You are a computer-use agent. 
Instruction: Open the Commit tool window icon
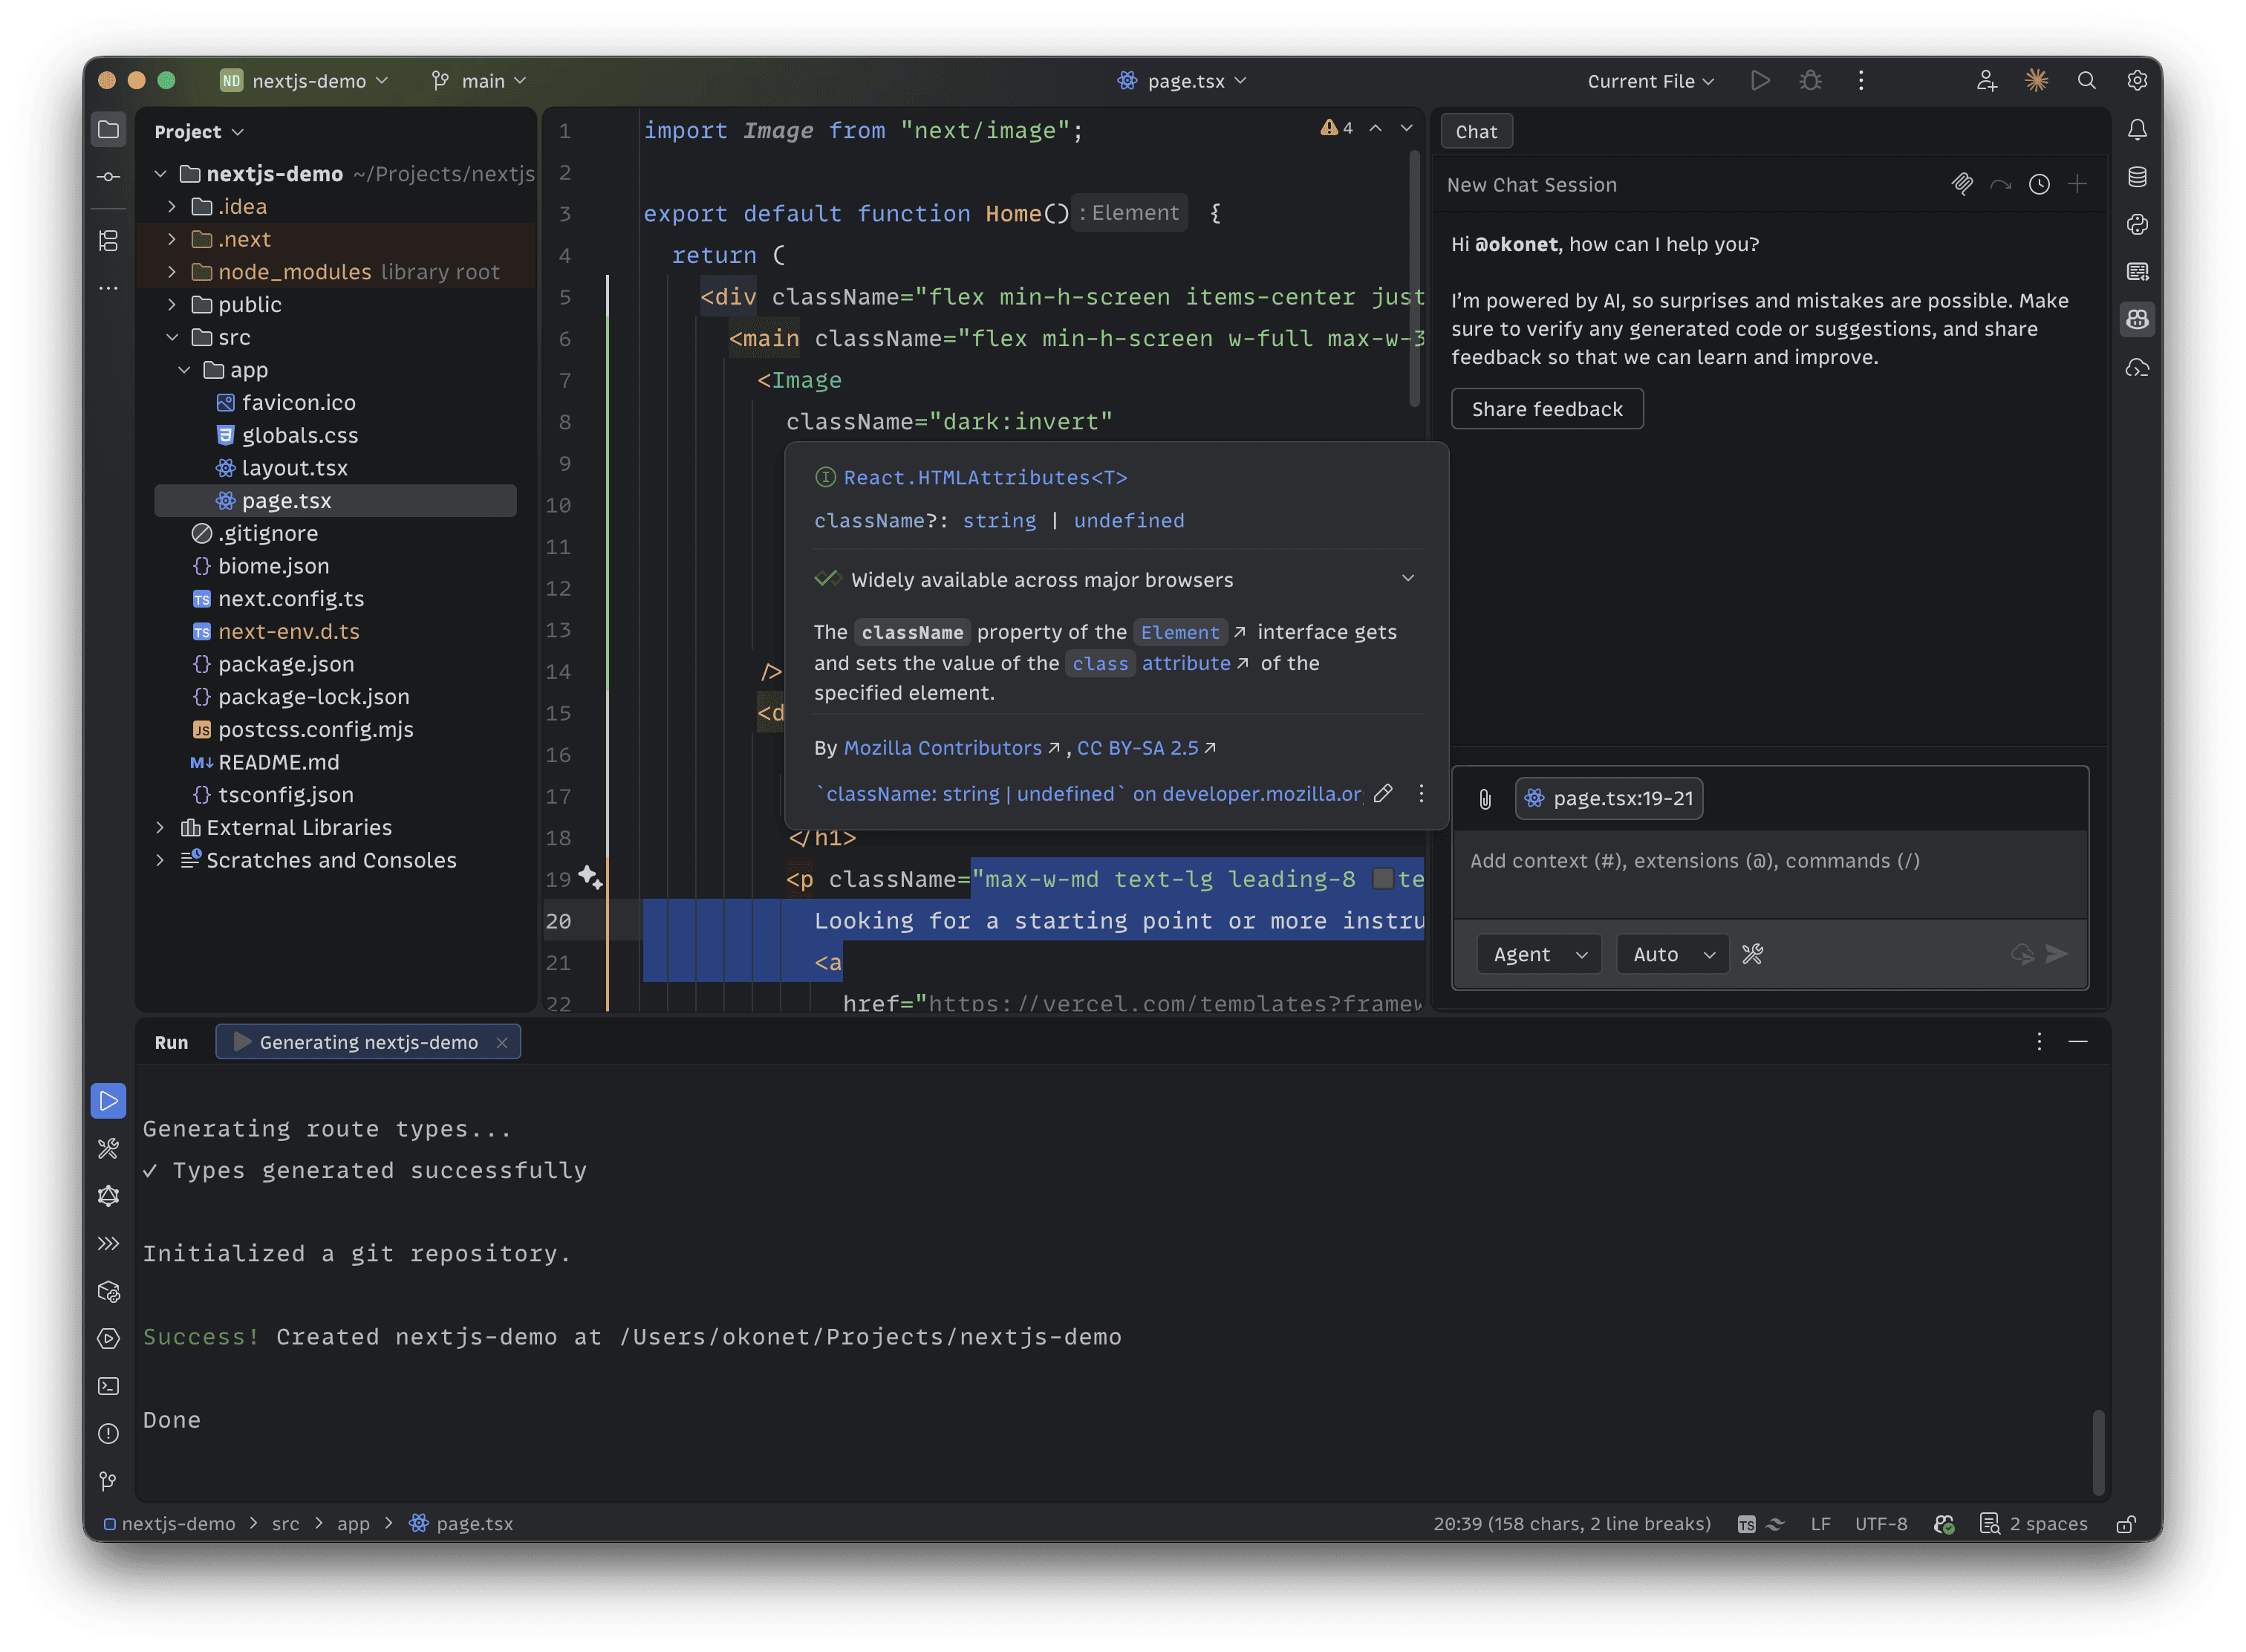coord(108,177)
